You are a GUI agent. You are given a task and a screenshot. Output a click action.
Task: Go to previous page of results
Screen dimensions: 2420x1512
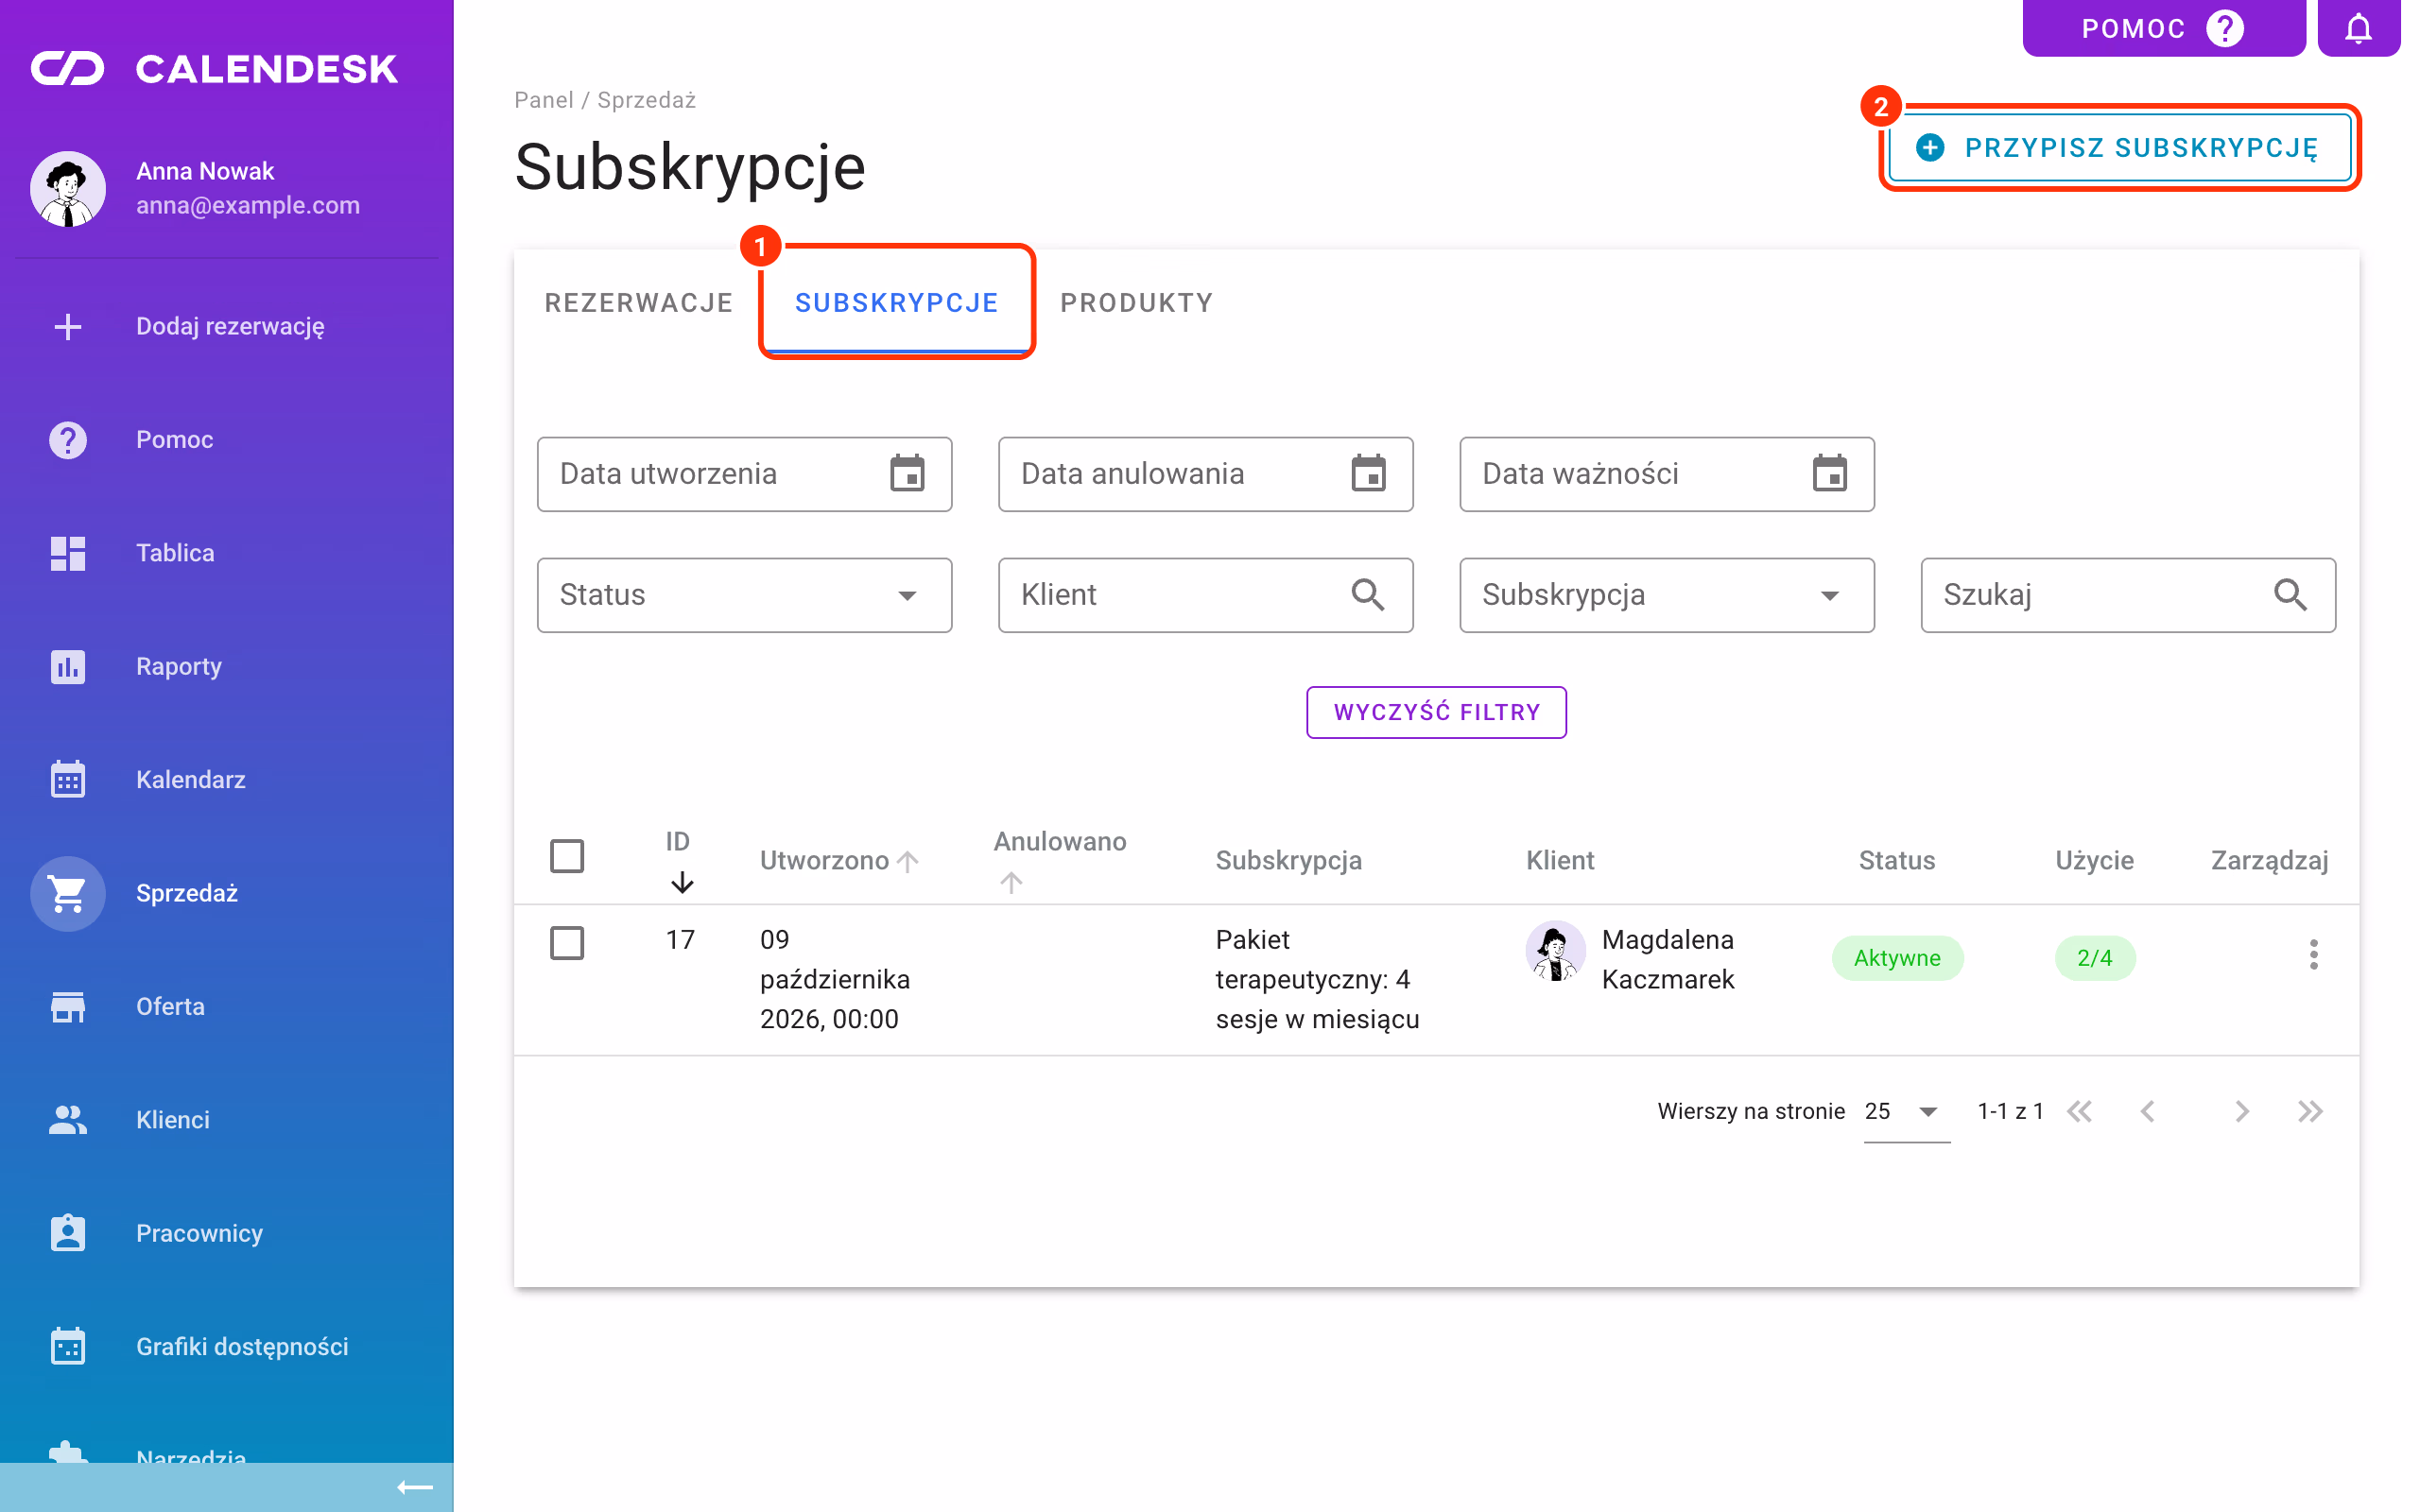(2147, 1111)
